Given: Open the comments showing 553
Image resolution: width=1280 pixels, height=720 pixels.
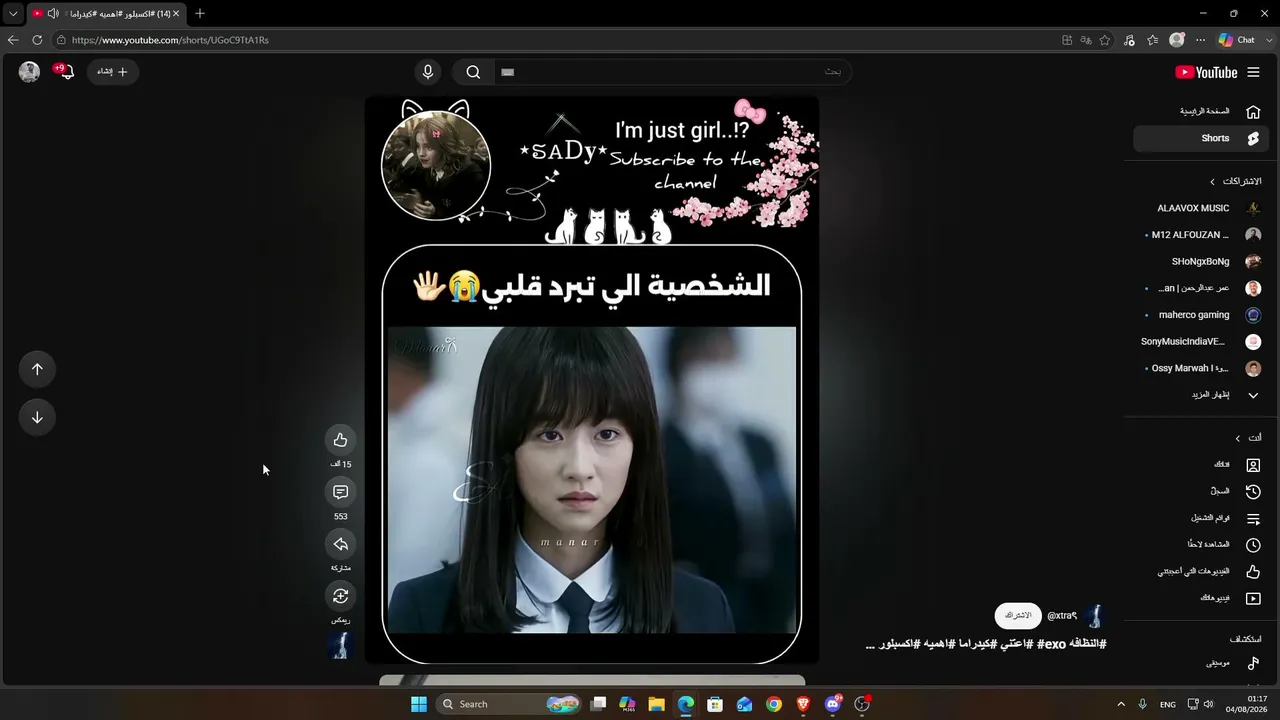Looking at the screenshot, I should (340, 492).
